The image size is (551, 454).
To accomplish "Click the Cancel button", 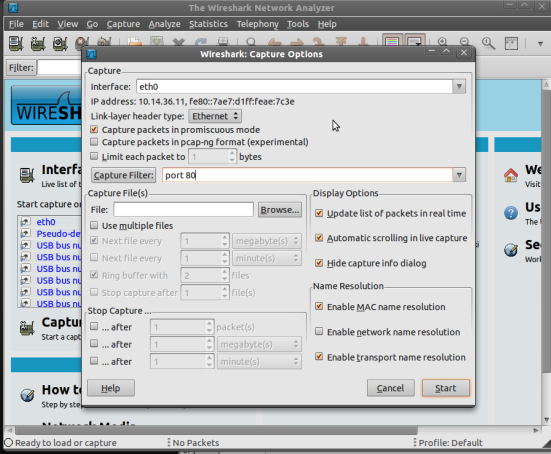I will [390, 388].
